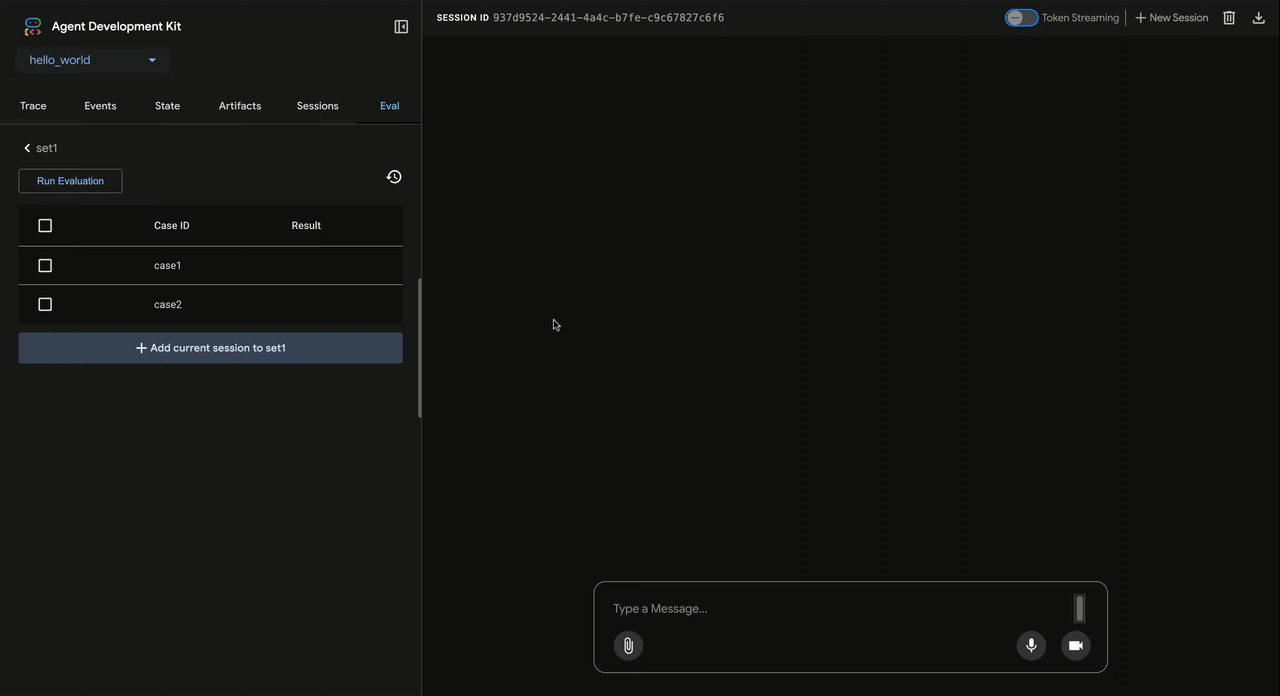Viewport: 1280px width, 696px height.
Task: Switch to the Sessions tab
Action: click(x=317, y=105)
